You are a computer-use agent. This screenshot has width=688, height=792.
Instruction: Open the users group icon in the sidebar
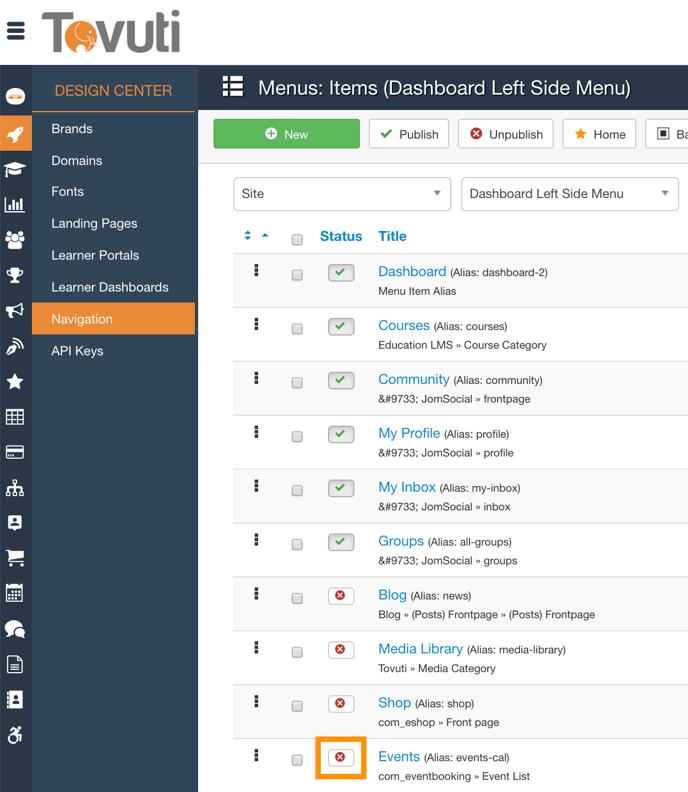[x=15, y=240]
